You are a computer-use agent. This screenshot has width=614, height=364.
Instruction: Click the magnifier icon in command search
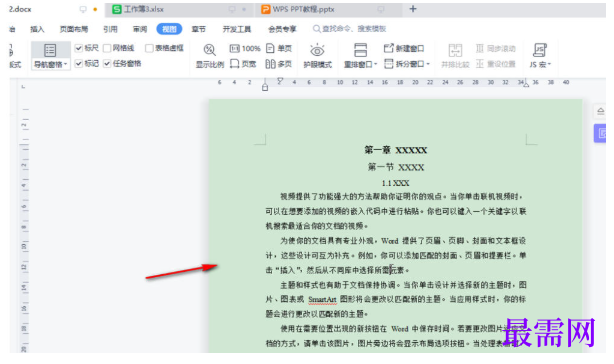click(x=316, y=29)
